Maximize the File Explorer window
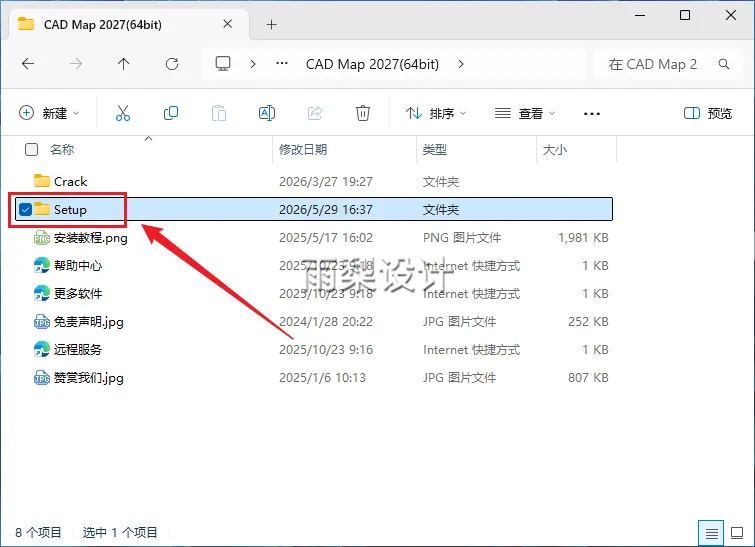The image size is (755, 547). pyautogui.click(x=685, y=15)
